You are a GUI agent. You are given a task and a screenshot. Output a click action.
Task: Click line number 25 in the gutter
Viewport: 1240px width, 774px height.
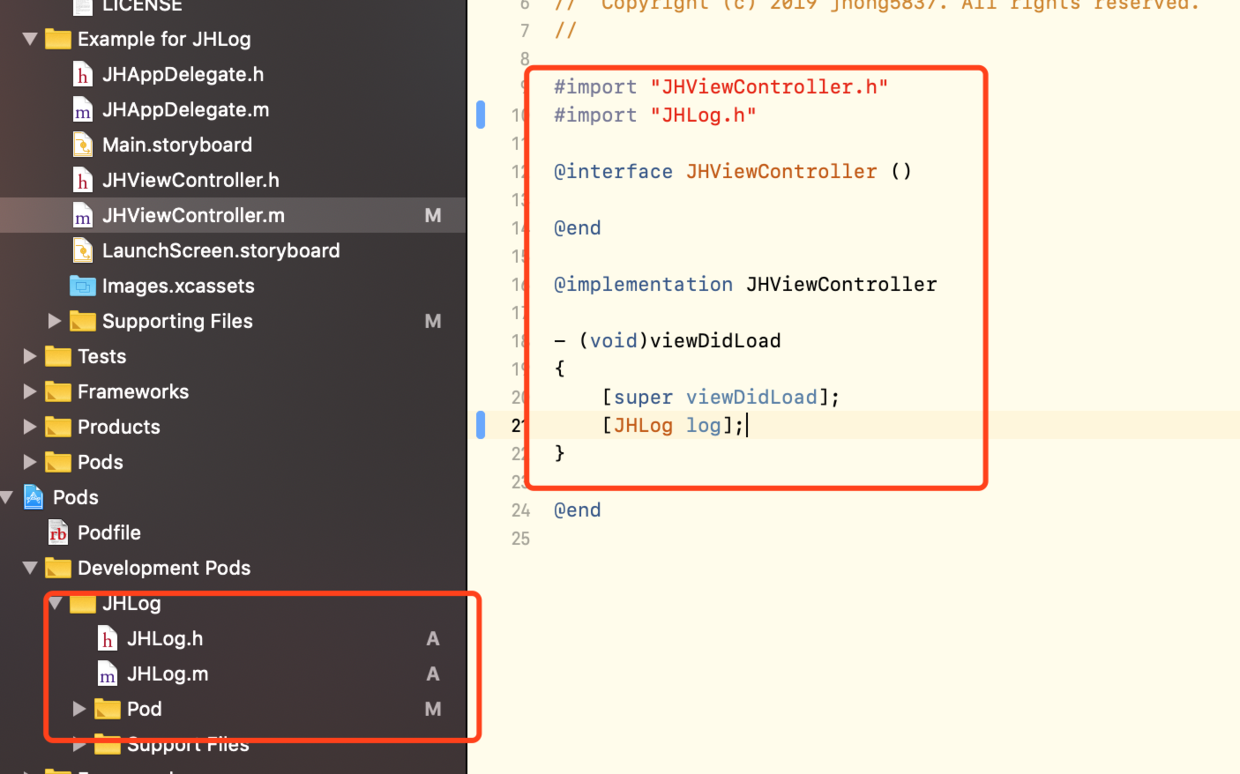pos(520,539)
